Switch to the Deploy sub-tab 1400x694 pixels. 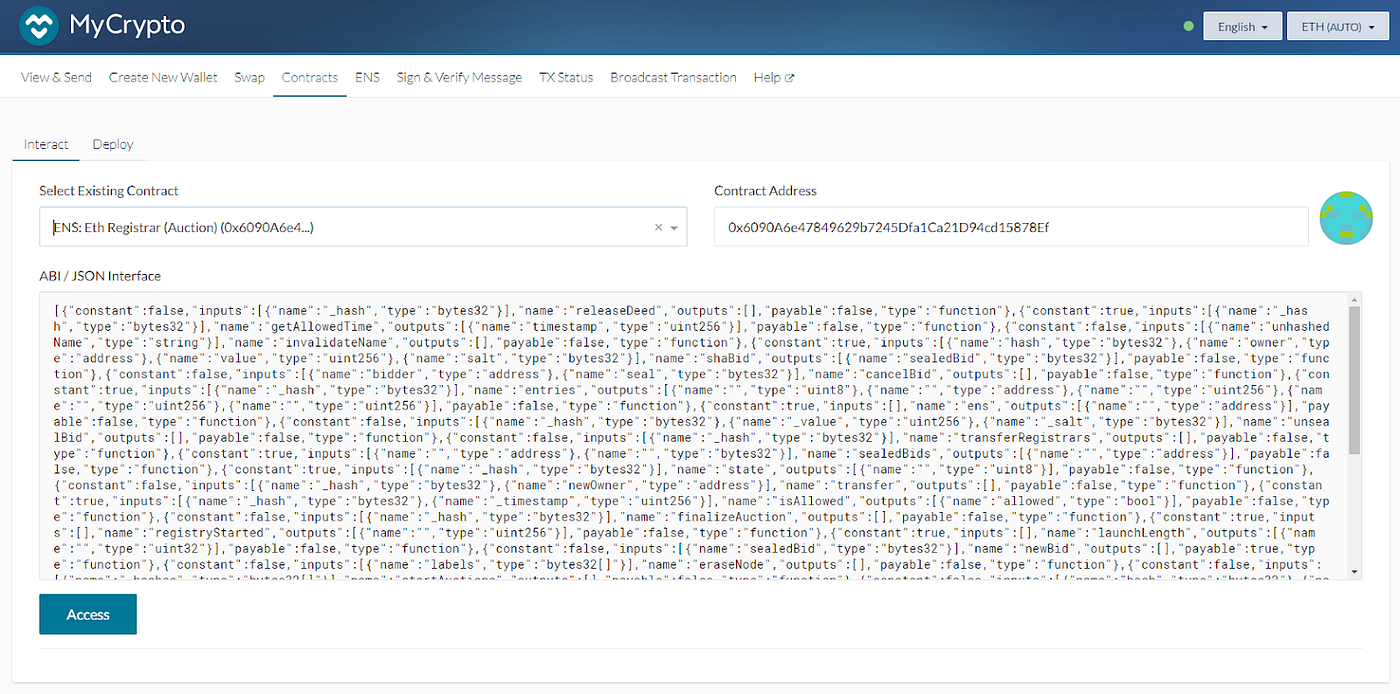click(x=113, y=144)
